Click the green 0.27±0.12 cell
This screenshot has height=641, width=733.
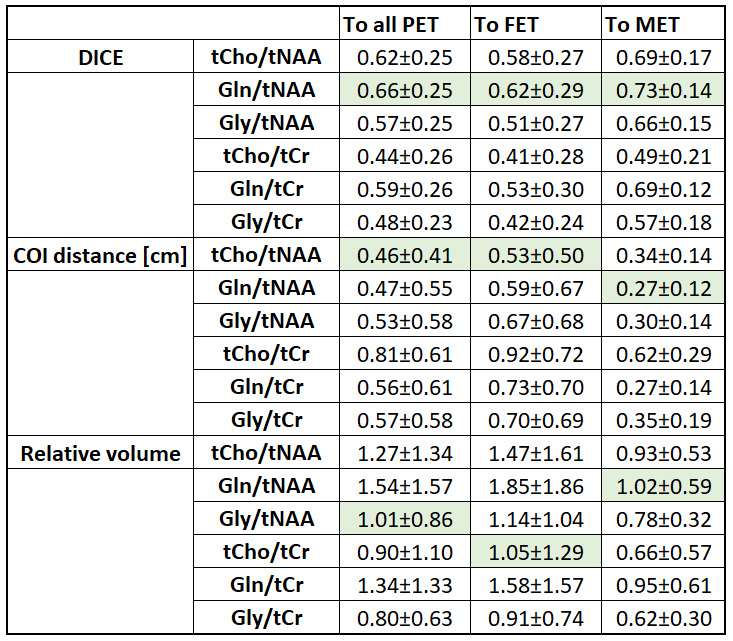click(664, 288)
